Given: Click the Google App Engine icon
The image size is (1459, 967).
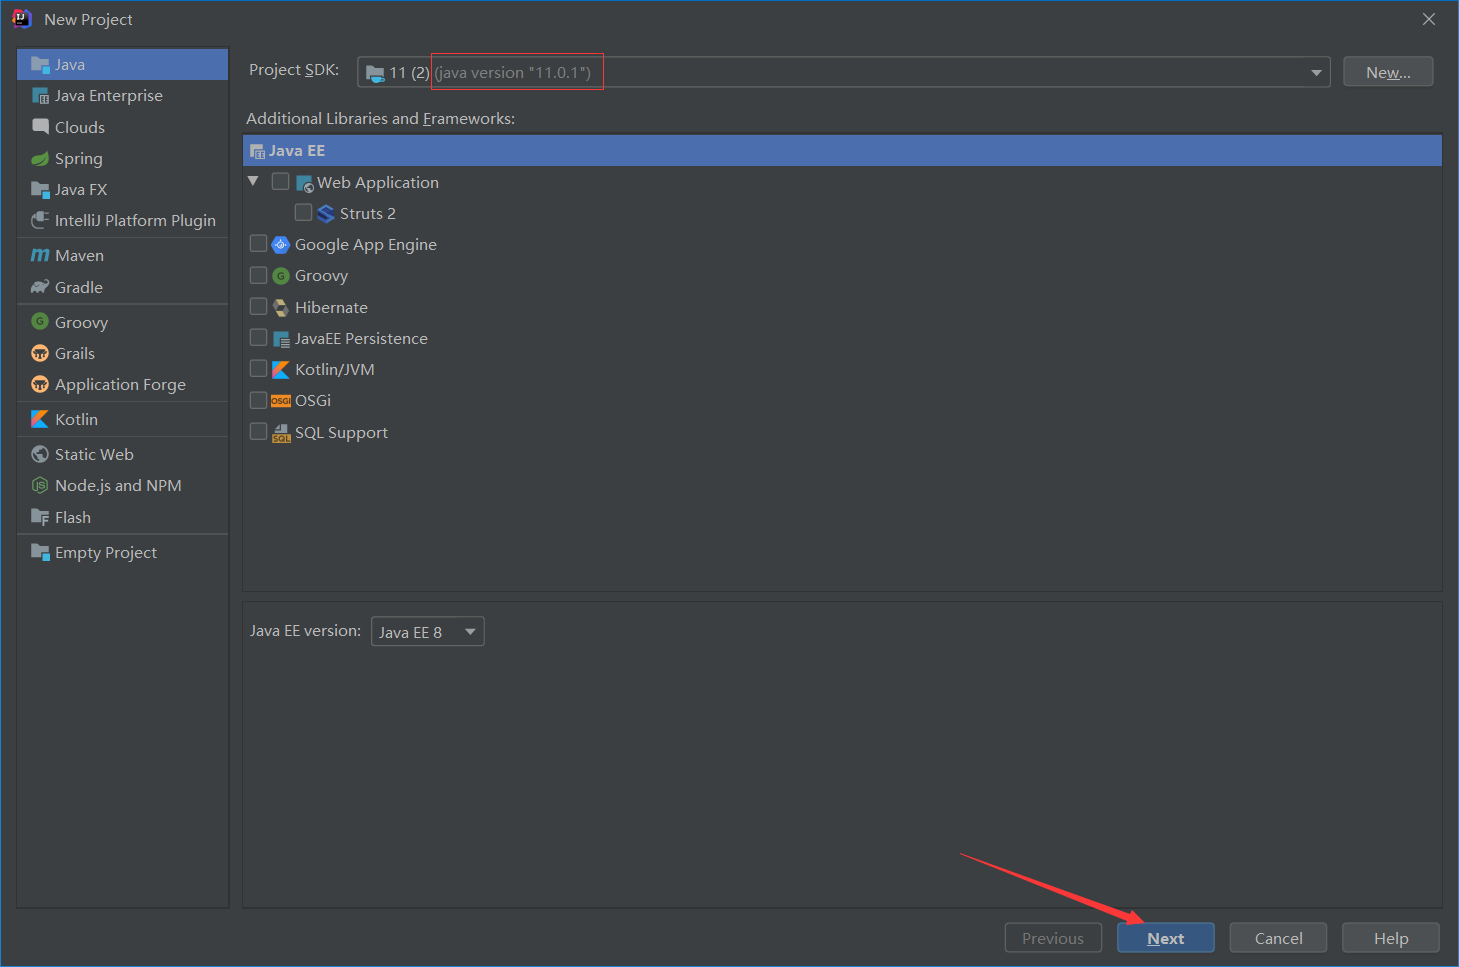Looking at the screenshot, I should (x=281, y=244).
